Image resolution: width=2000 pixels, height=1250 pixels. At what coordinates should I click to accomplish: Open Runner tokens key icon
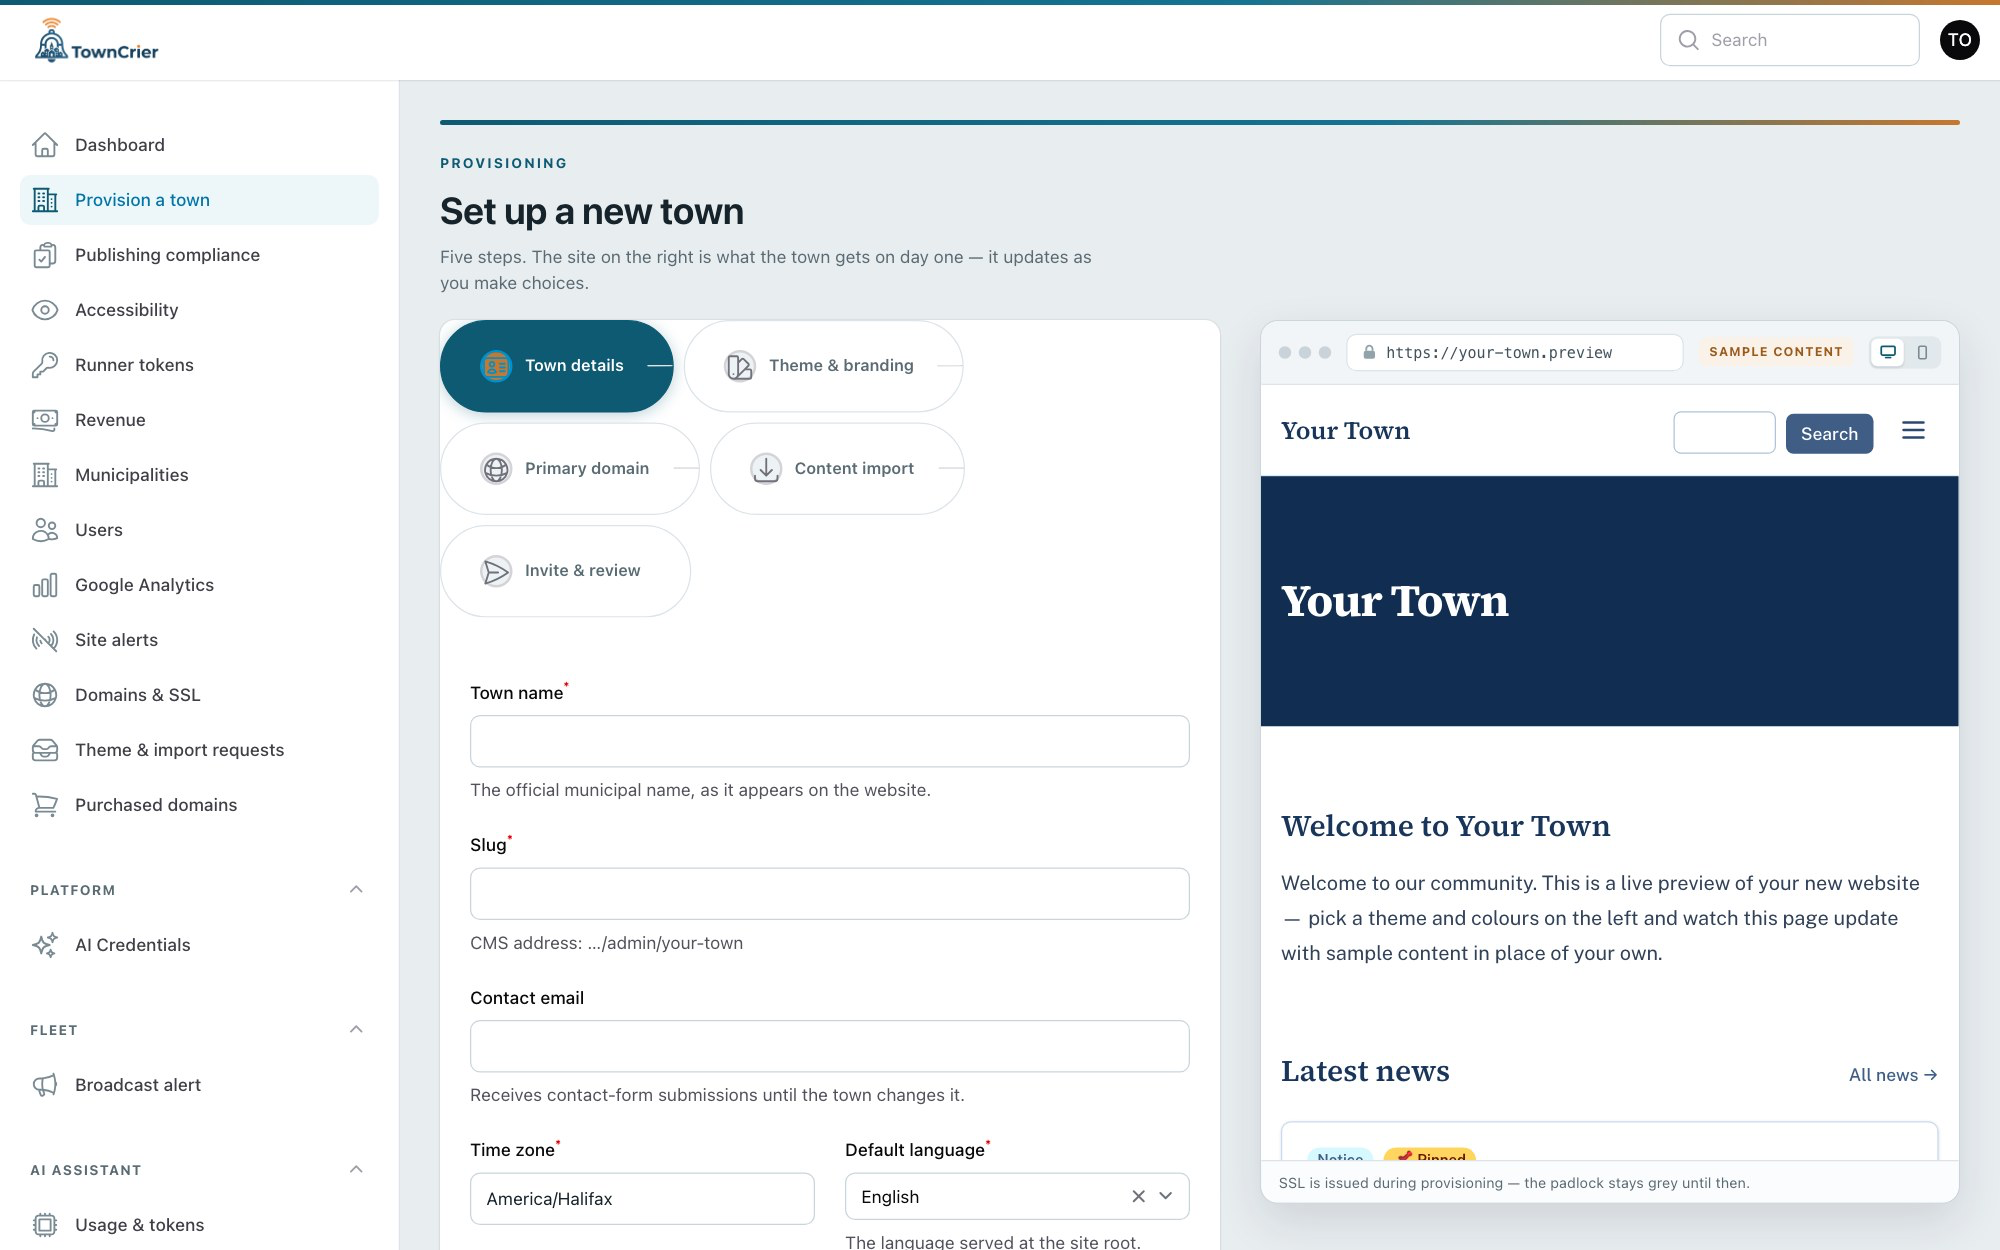click(x=45, y=365)
